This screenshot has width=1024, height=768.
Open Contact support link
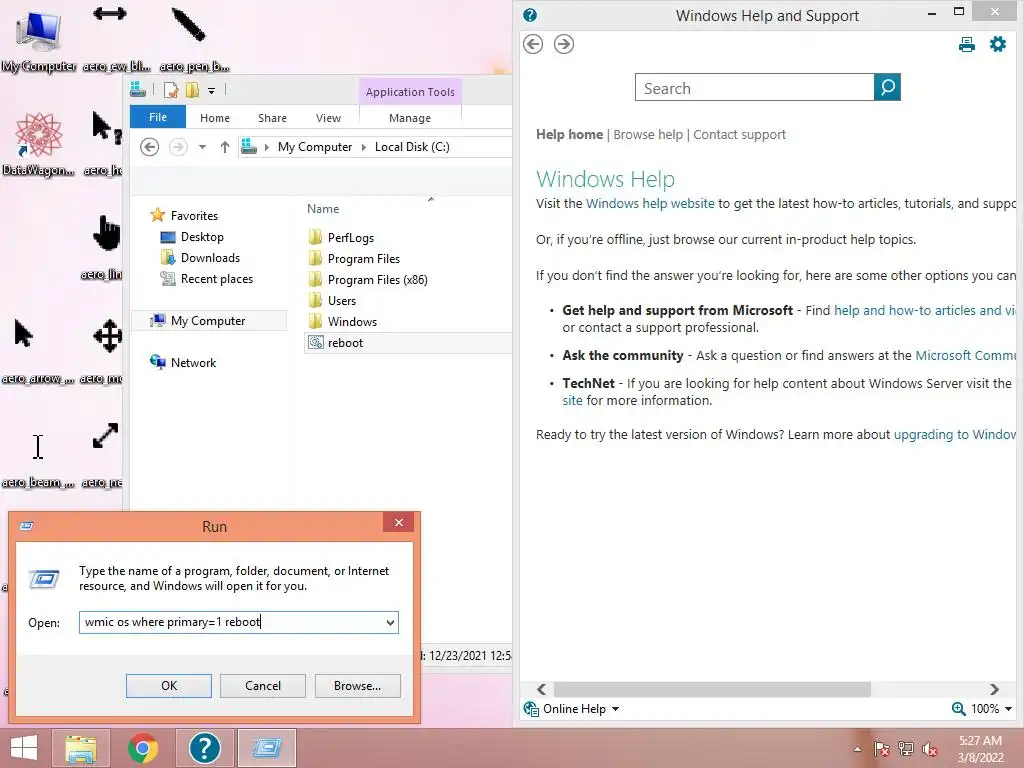(x=739, y=135)
